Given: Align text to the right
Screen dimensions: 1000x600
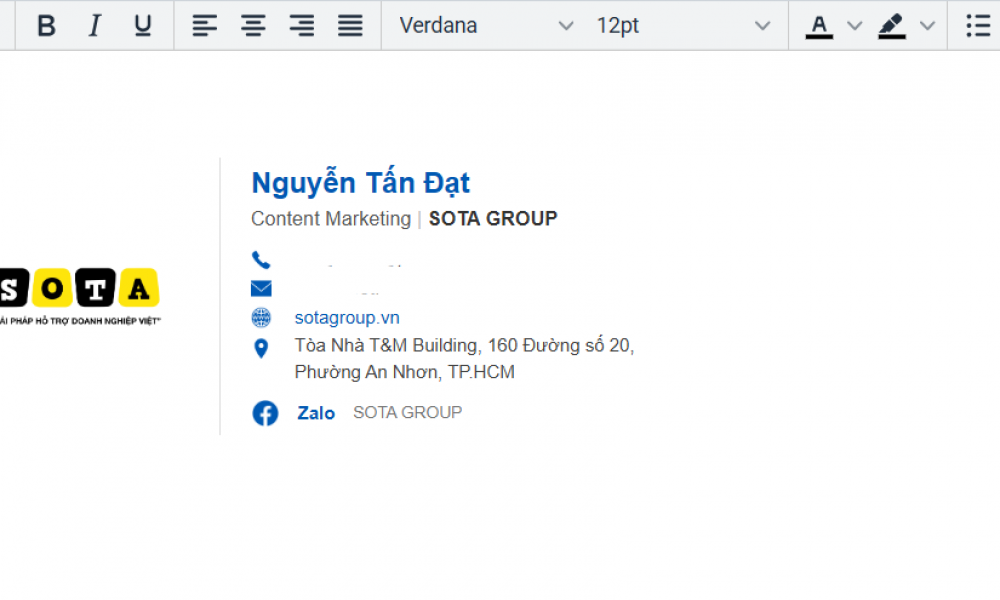Looking at the screenshot, I should [x=302, y=26].
